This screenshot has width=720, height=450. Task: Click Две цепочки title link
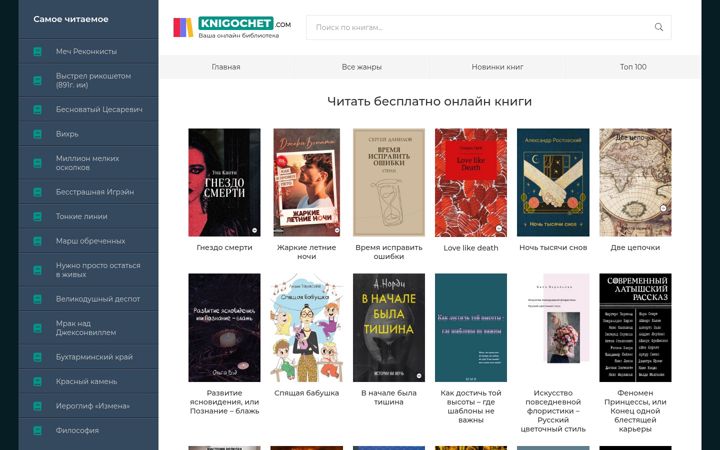pos(635,248)
